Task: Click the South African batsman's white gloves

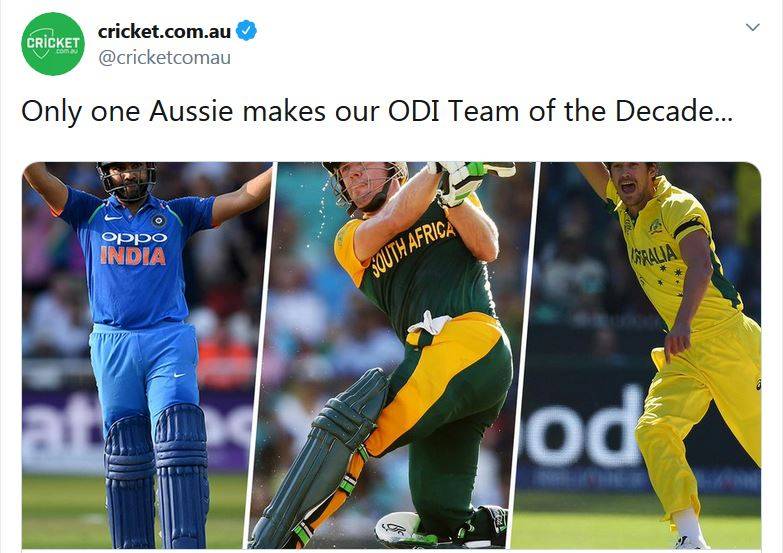Action: (457, 180)
